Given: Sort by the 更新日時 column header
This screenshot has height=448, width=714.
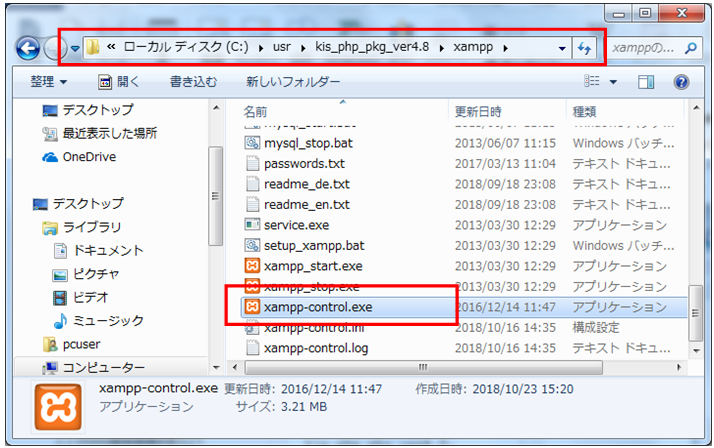Looking at the screenshot, I should click(x=480, y=110).
